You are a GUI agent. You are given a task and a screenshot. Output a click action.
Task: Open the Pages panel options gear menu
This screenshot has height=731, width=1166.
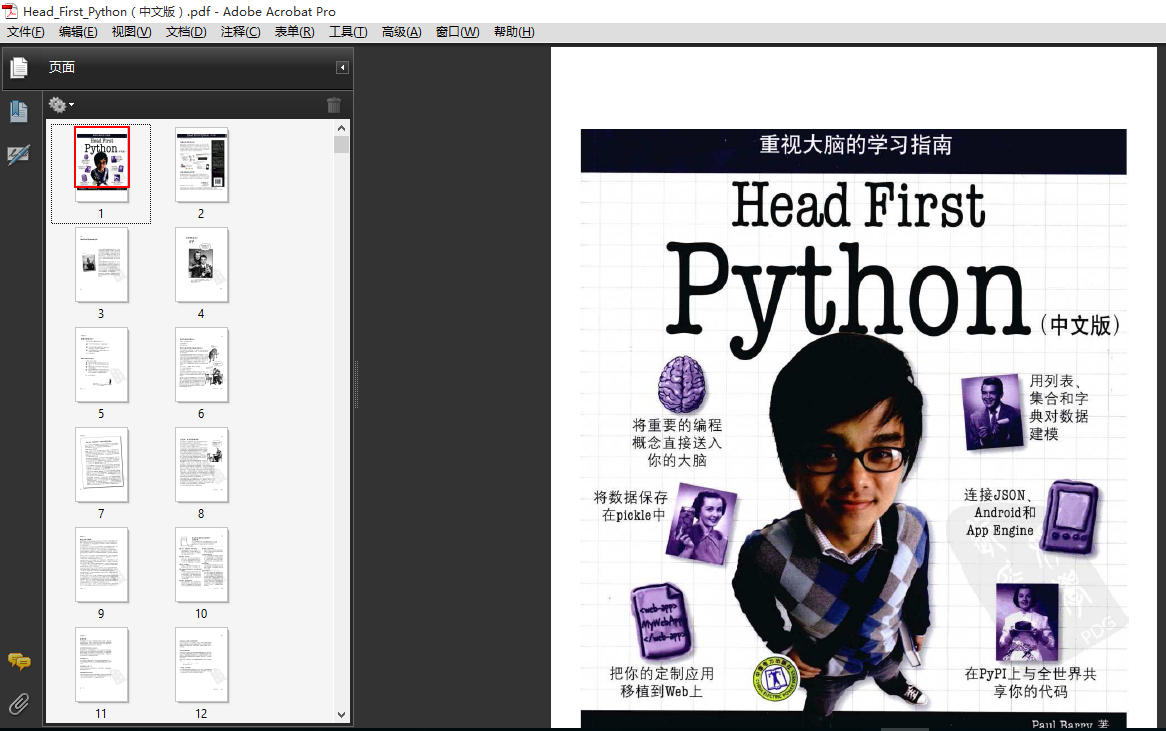pos(60,105)
